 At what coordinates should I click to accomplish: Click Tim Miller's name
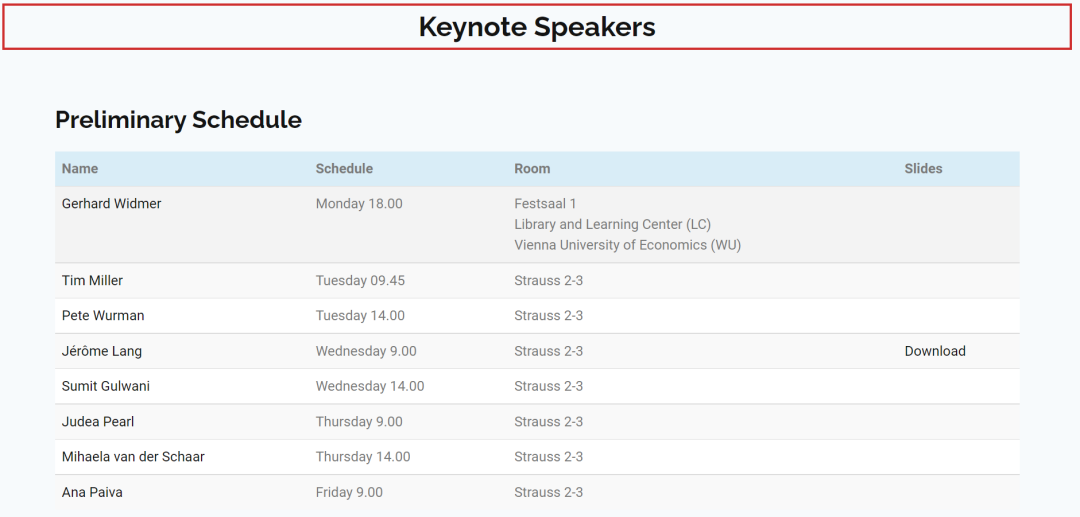92,281
